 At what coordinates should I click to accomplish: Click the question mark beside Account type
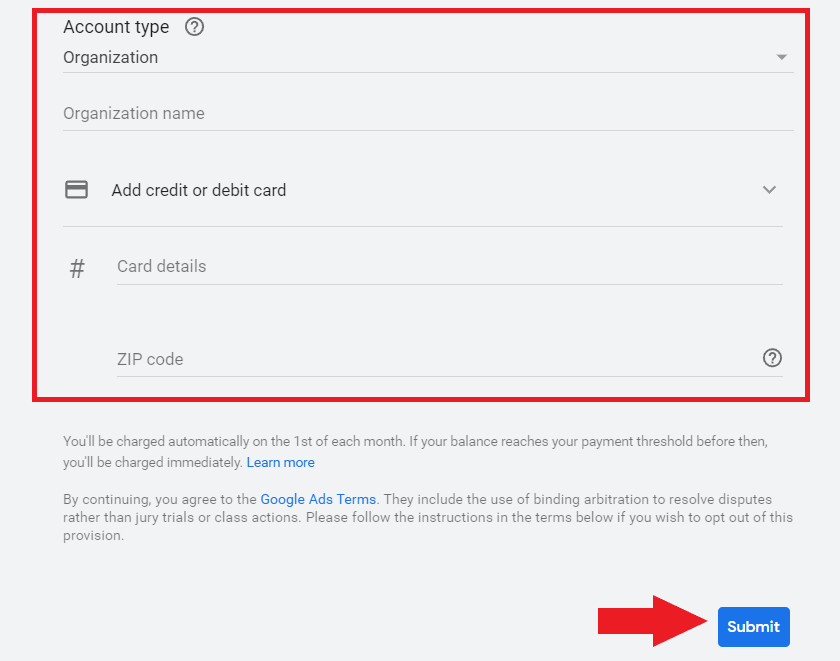(194, 27)
